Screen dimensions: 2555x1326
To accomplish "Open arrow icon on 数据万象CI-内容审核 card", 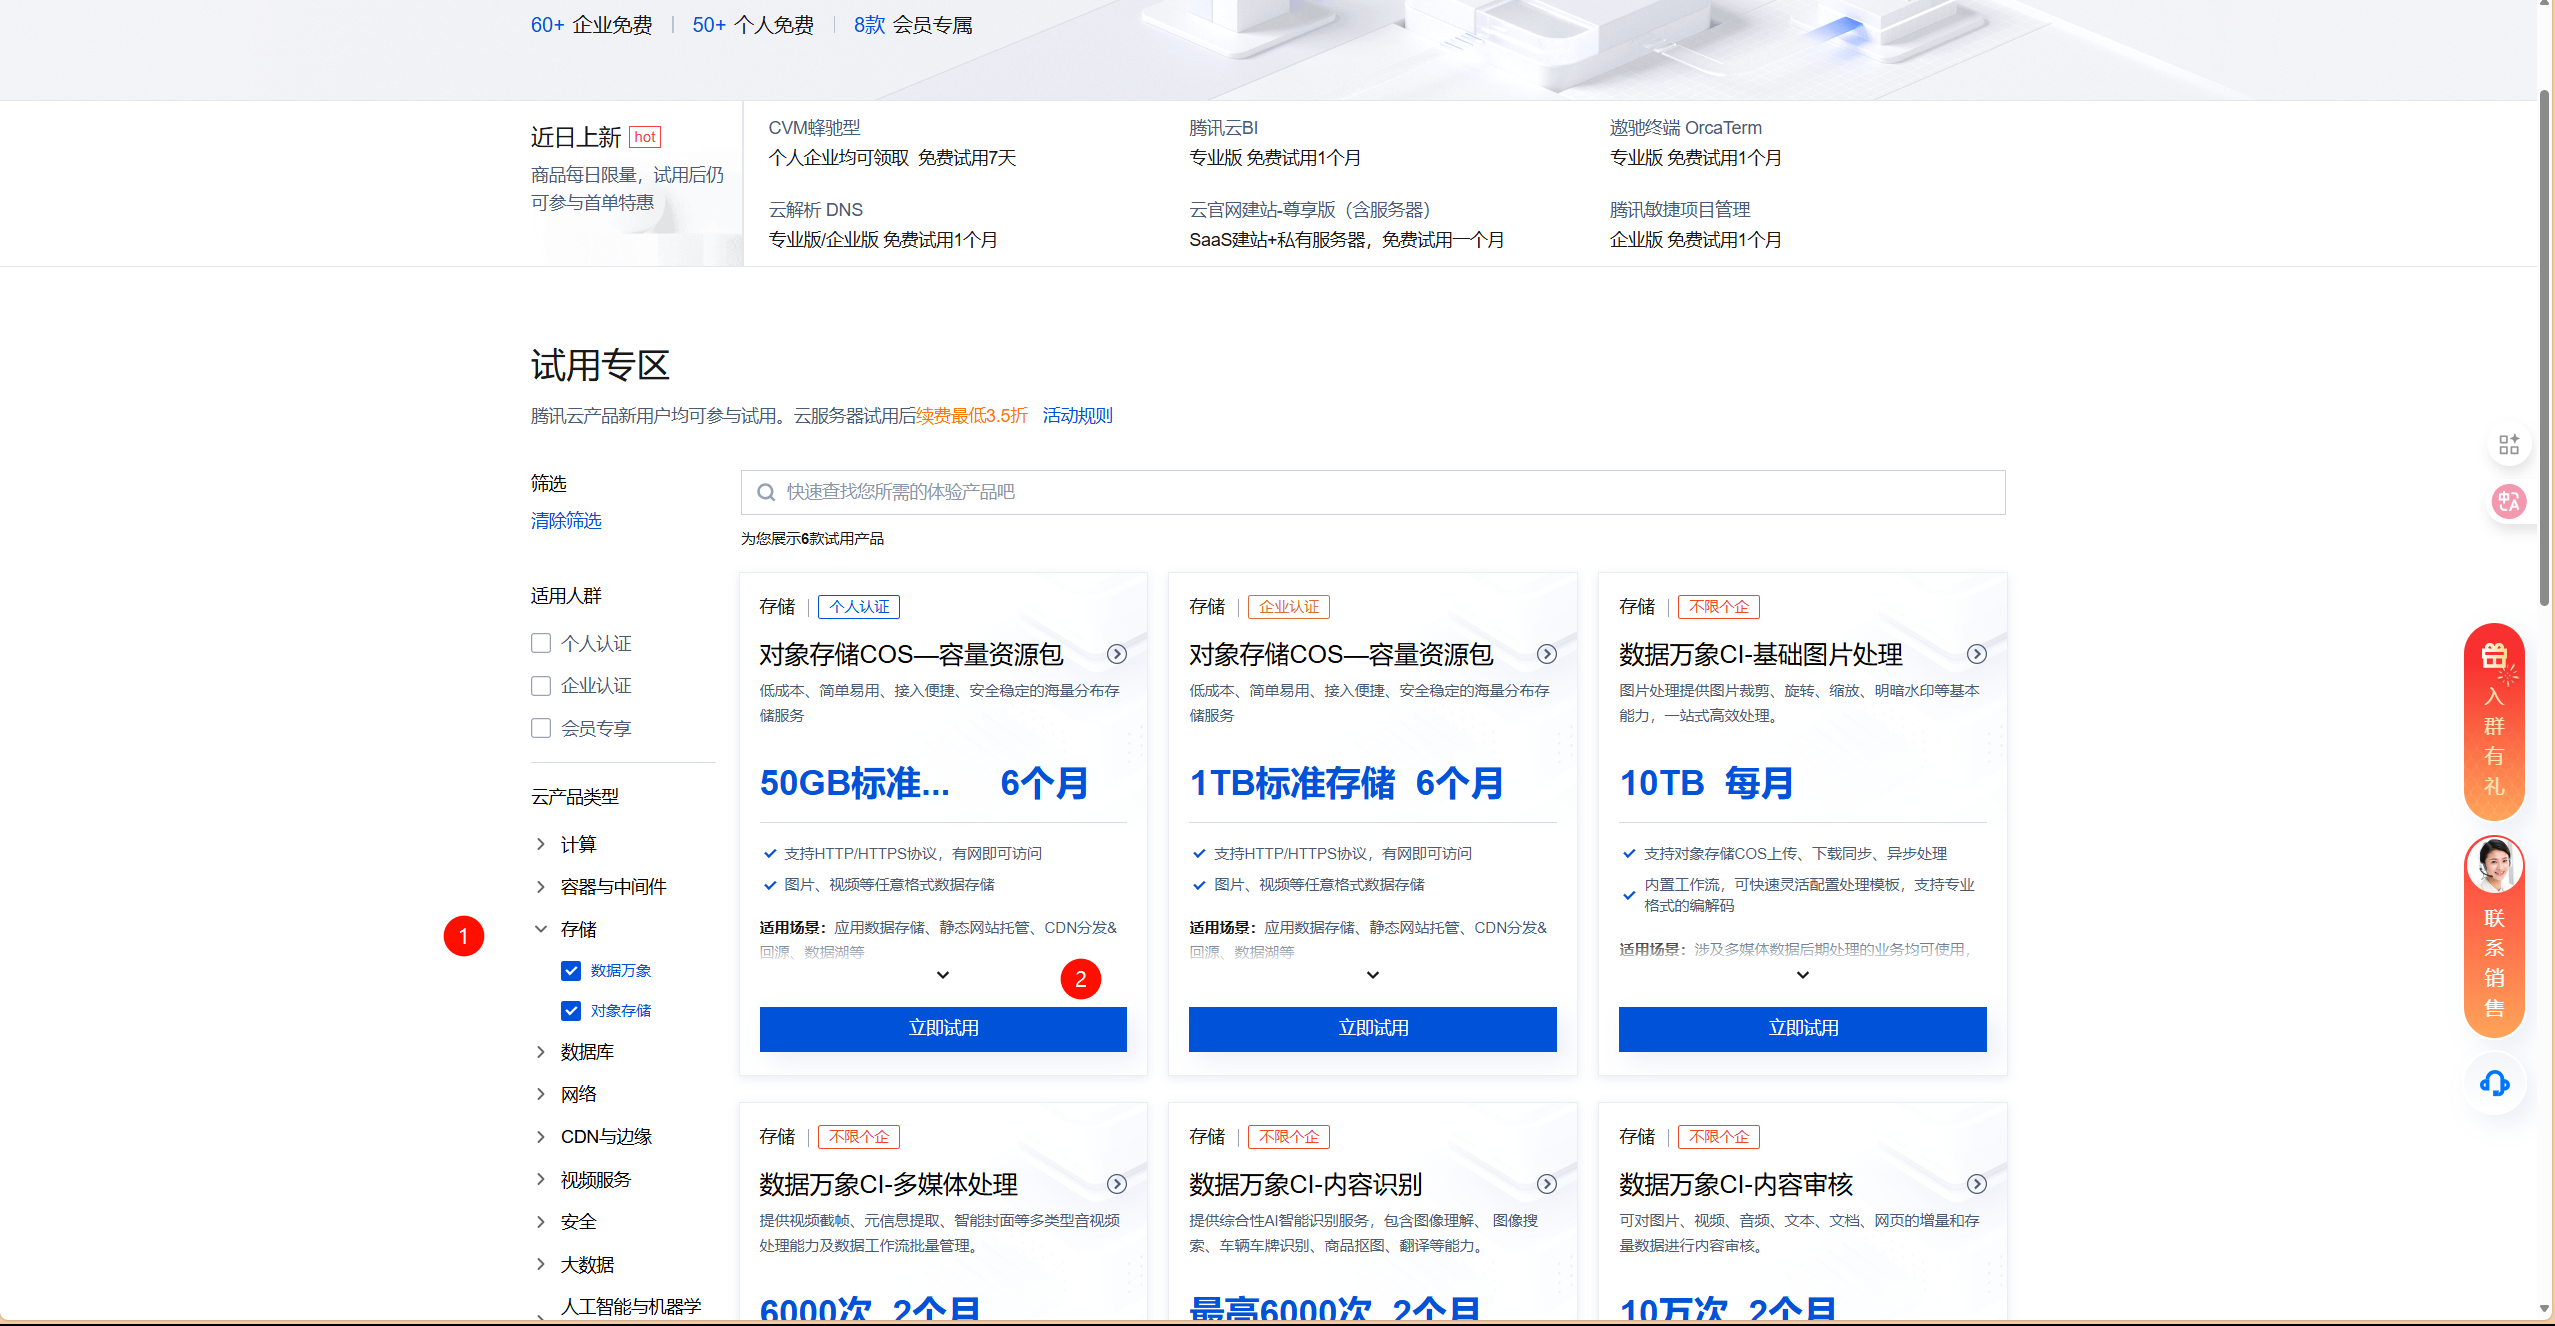I will coord(1977,1184).
